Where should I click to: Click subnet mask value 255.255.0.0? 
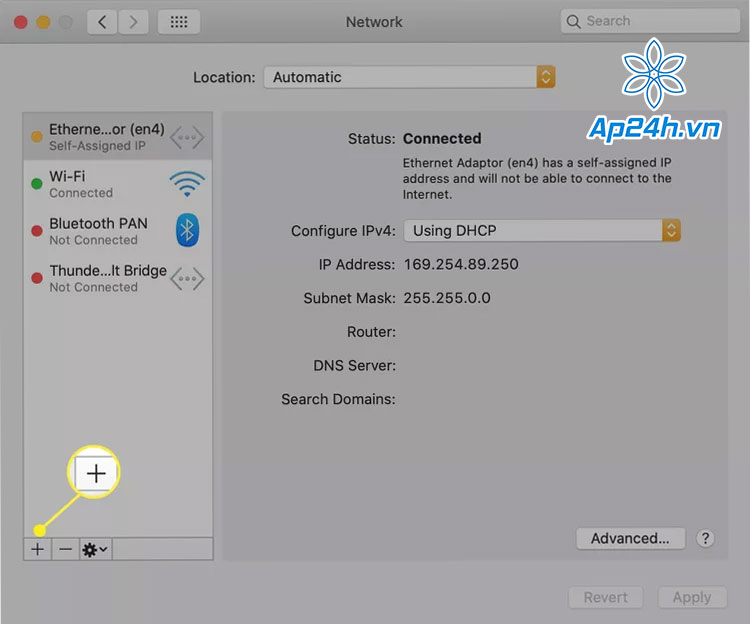pos(447,298)
